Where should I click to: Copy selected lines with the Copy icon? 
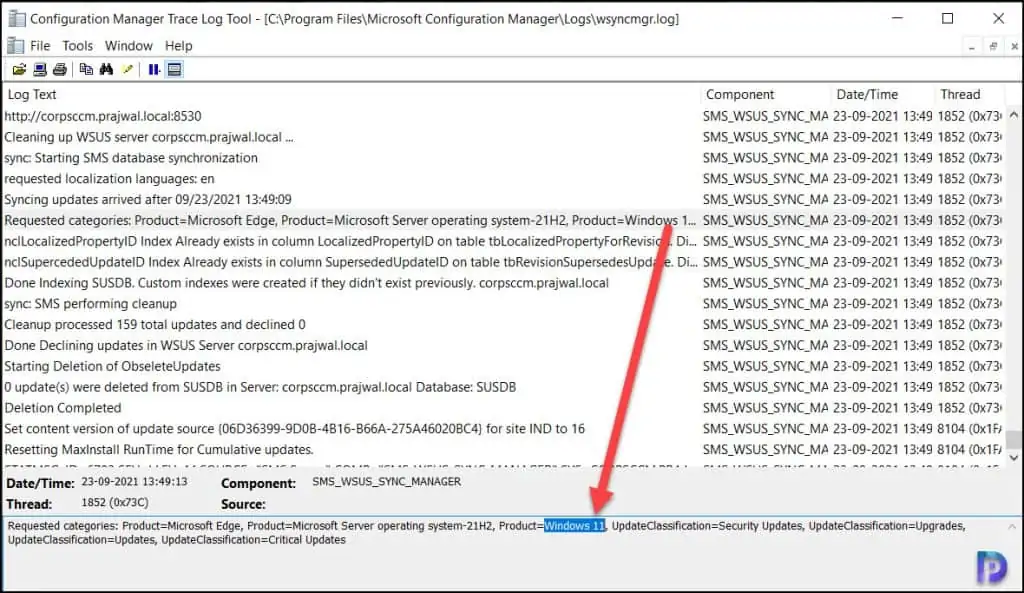86,69
